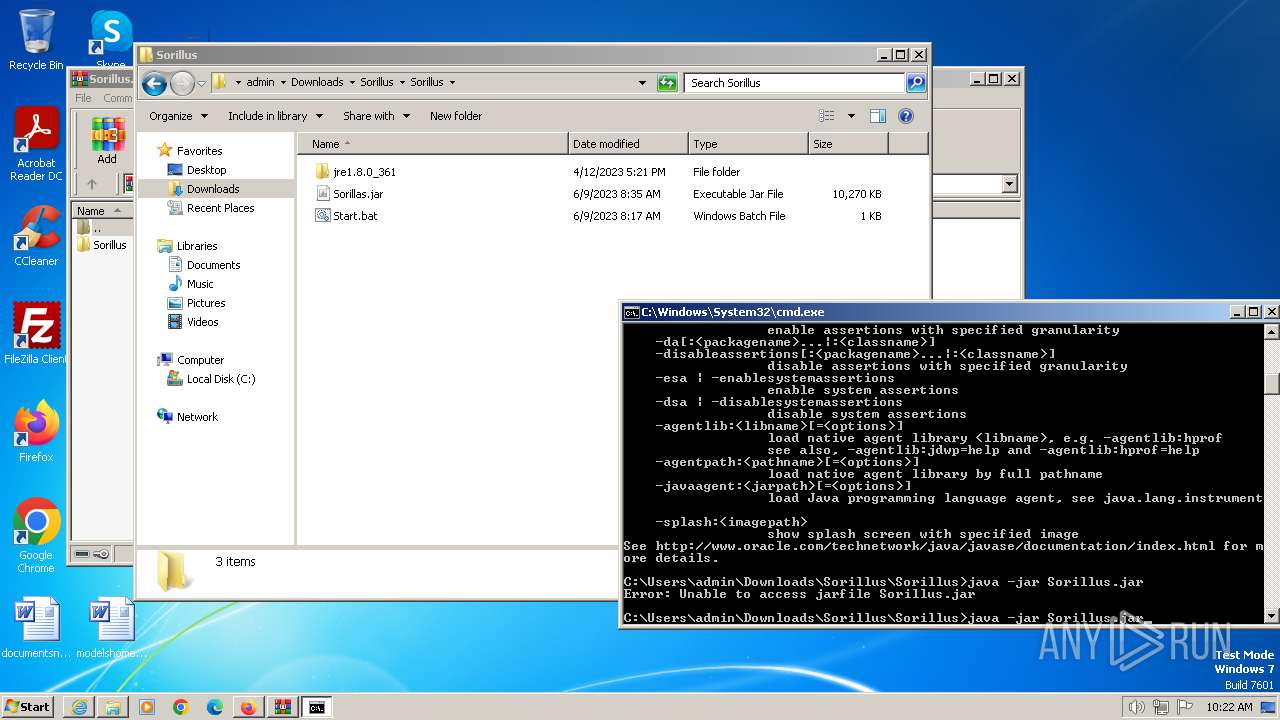This screenshot has width=1280, height=720.
Task: Click the Start button
Action: (28, 706)
